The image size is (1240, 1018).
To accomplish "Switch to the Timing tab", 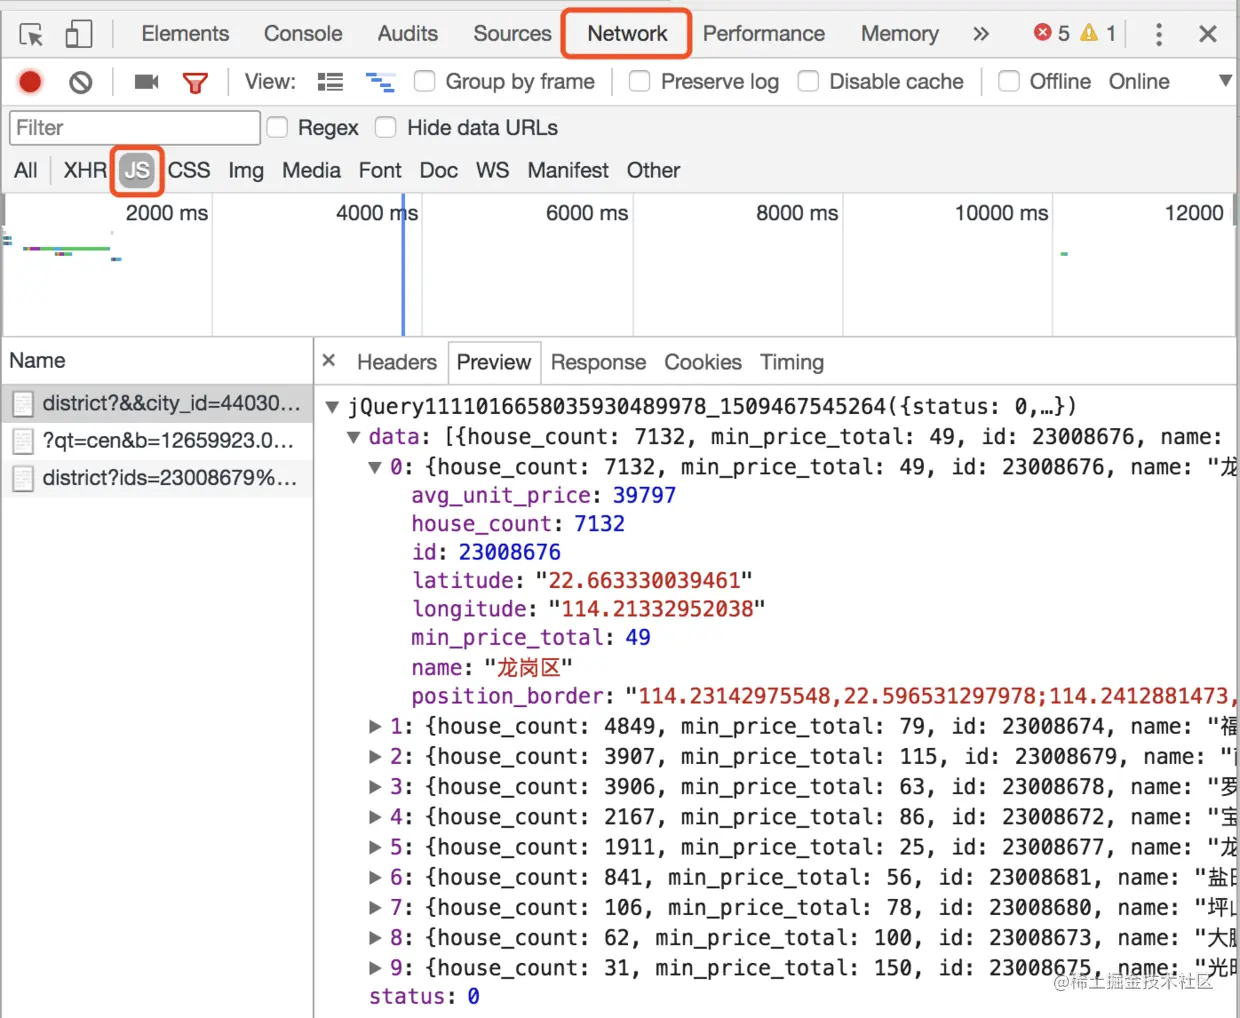I will [792, 362].
